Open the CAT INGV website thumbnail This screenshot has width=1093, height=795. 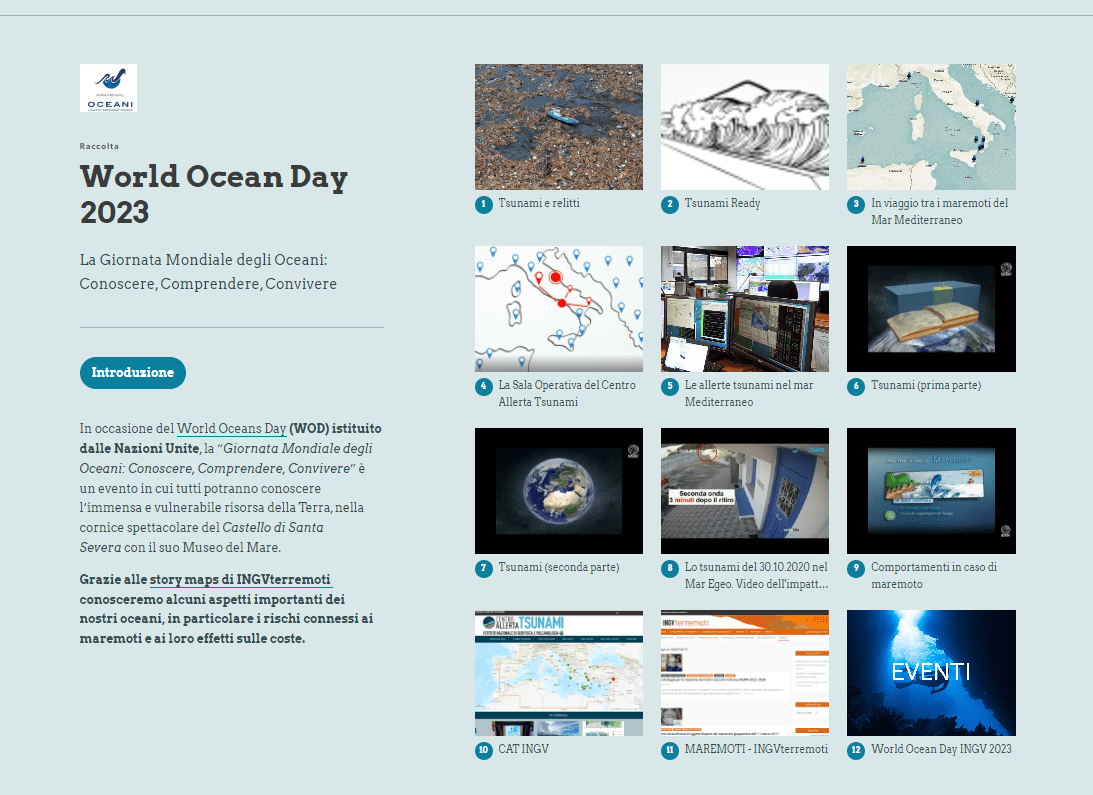click(x=558, y=673)
